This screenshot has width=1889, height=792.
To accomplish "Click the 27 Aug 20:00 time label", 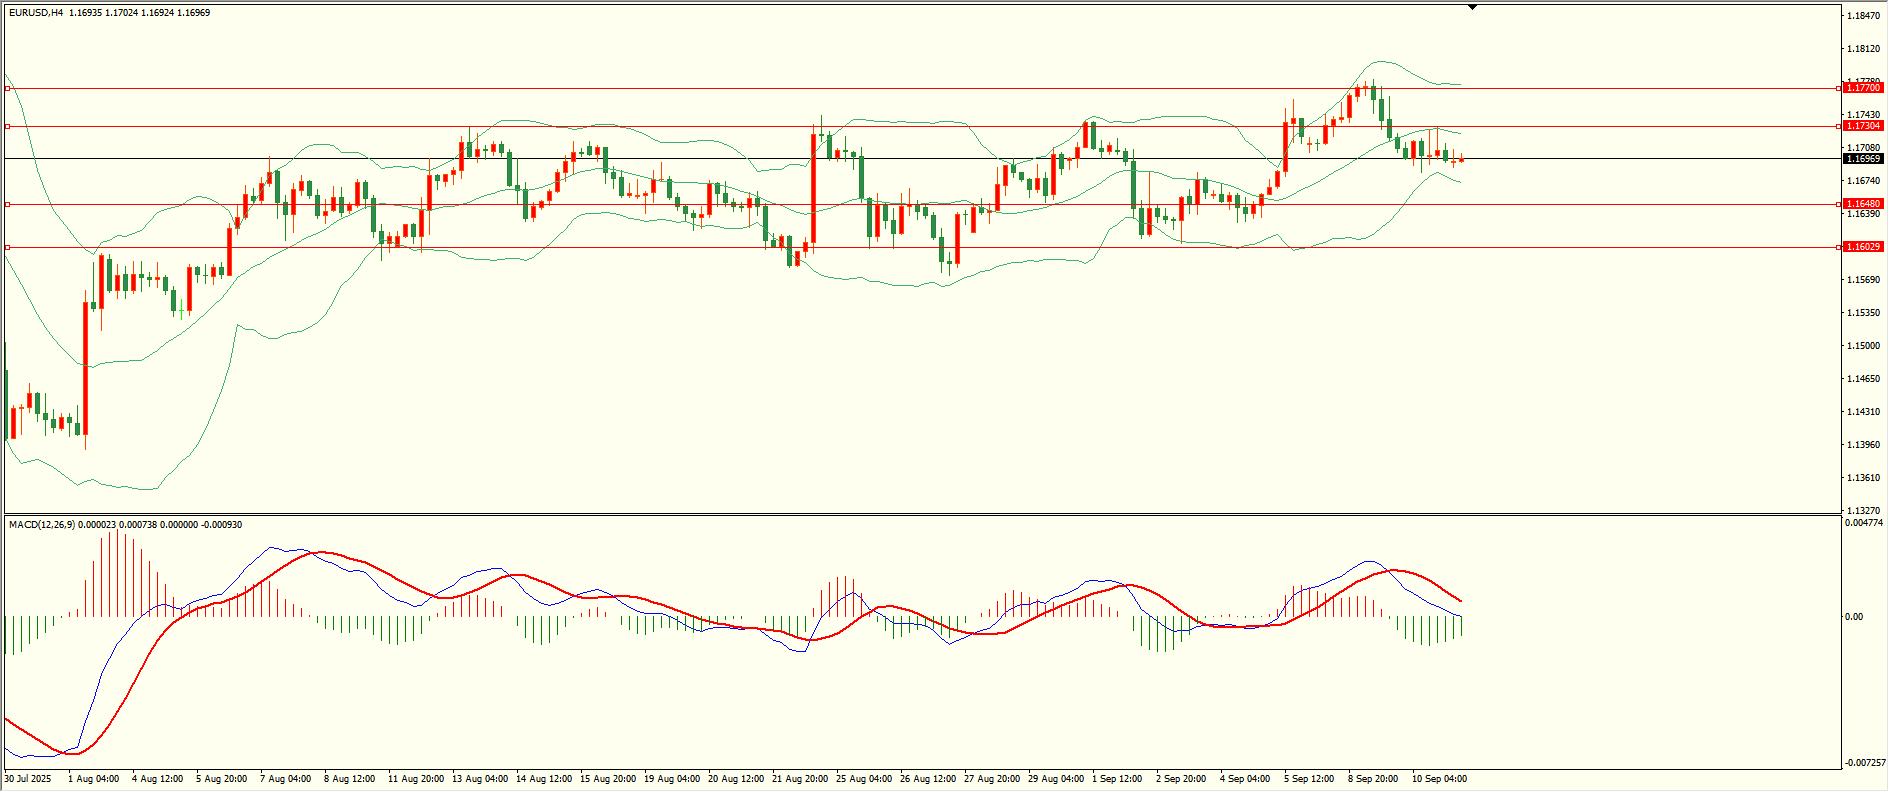I will pos(992,779).
